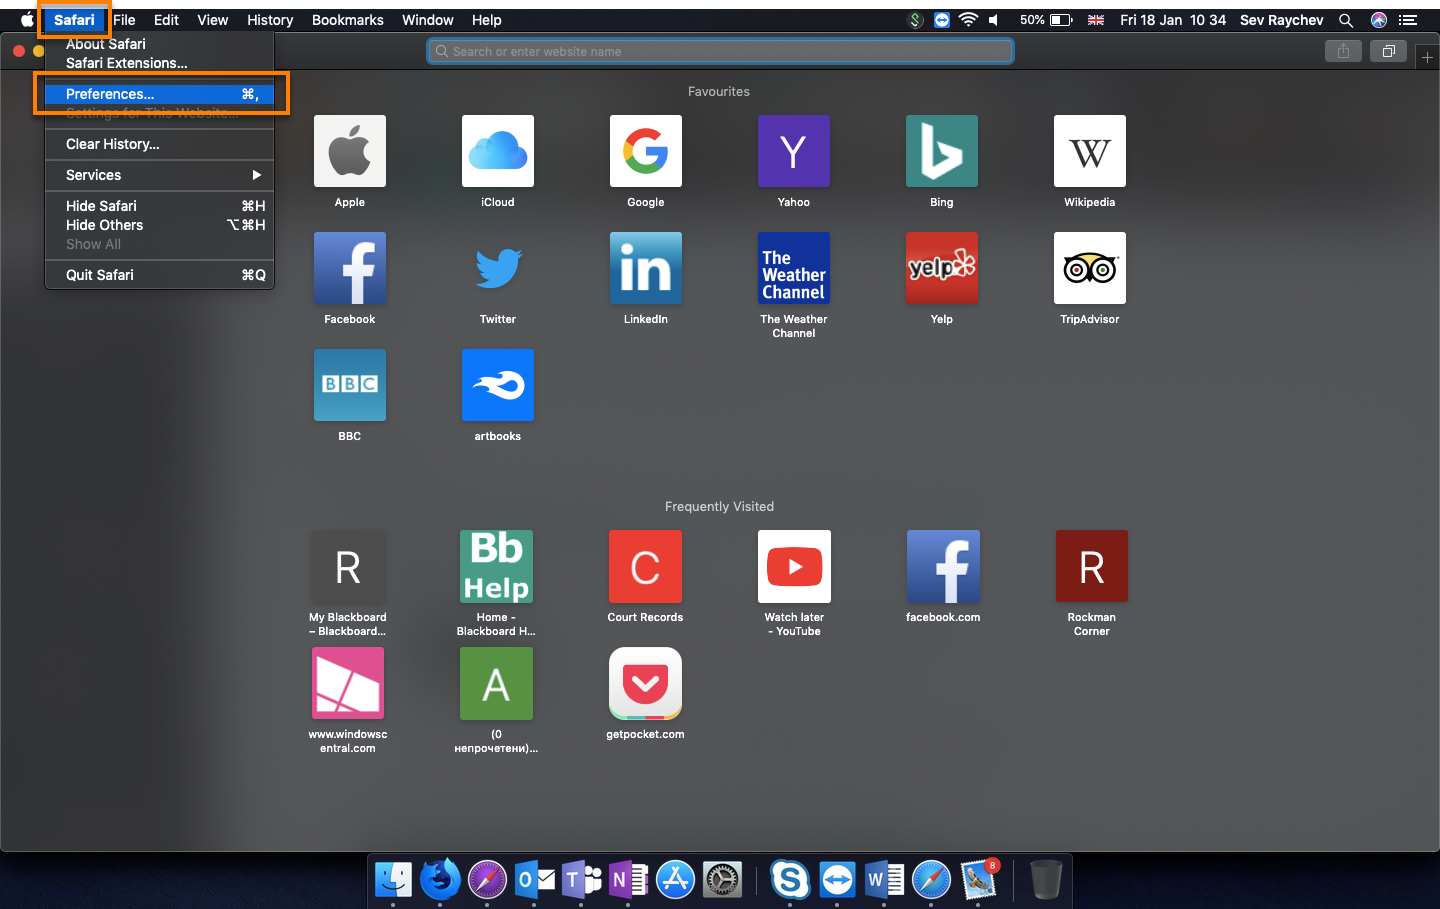
Task: Open the Yahoo favourite tile
Action: [x=794, y=151]
